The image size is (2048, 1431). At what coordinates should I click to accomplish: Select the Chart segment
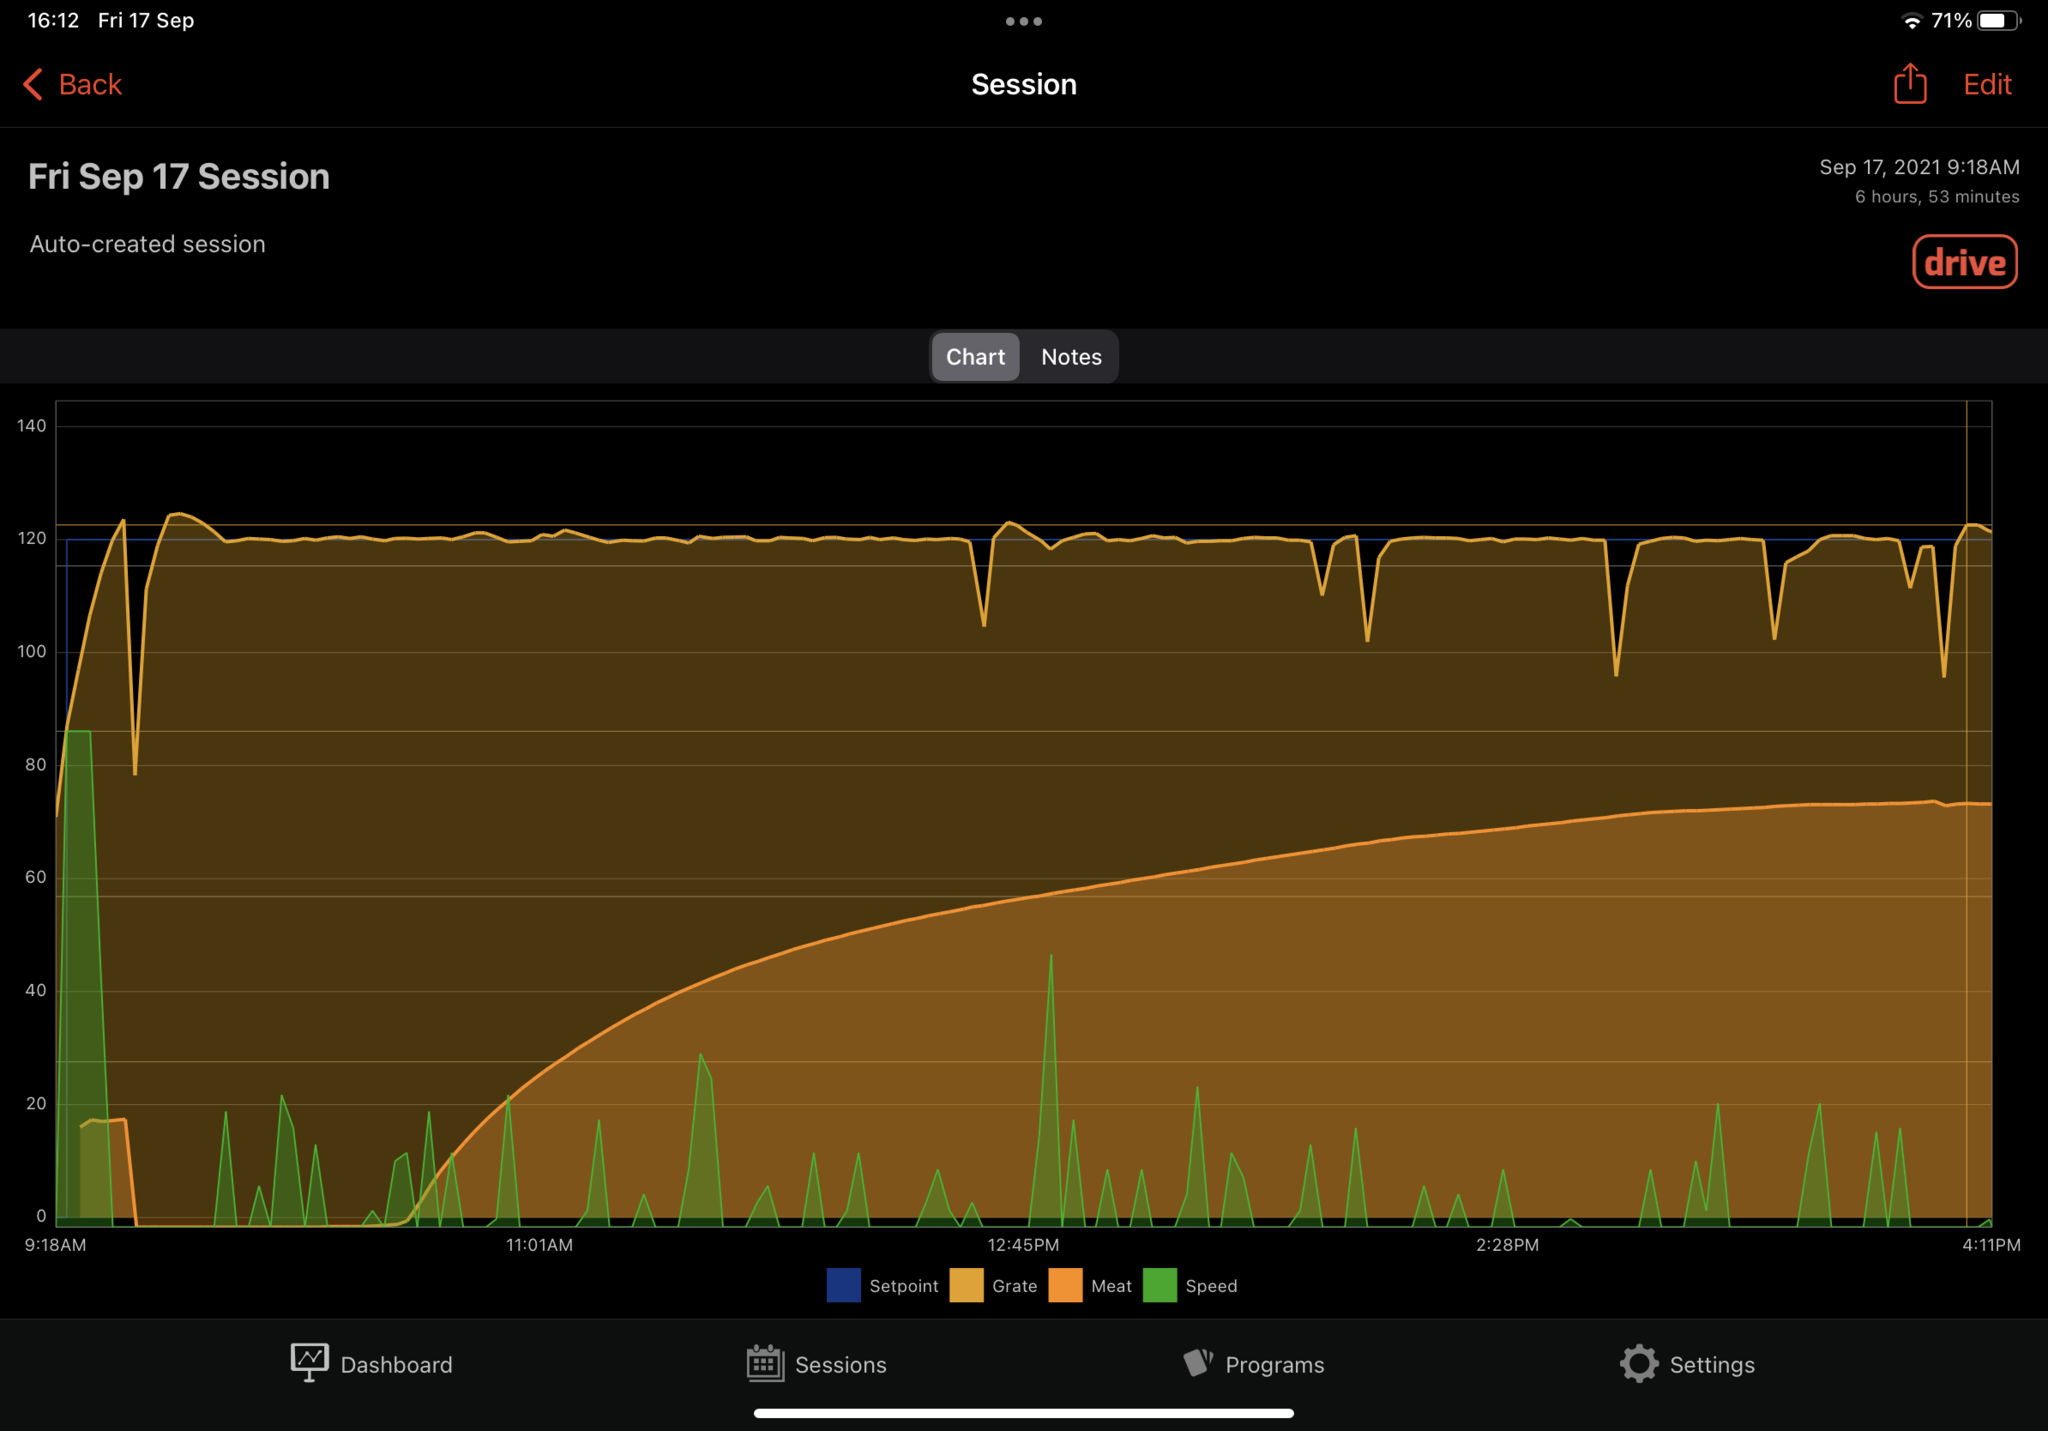(975, 357)
